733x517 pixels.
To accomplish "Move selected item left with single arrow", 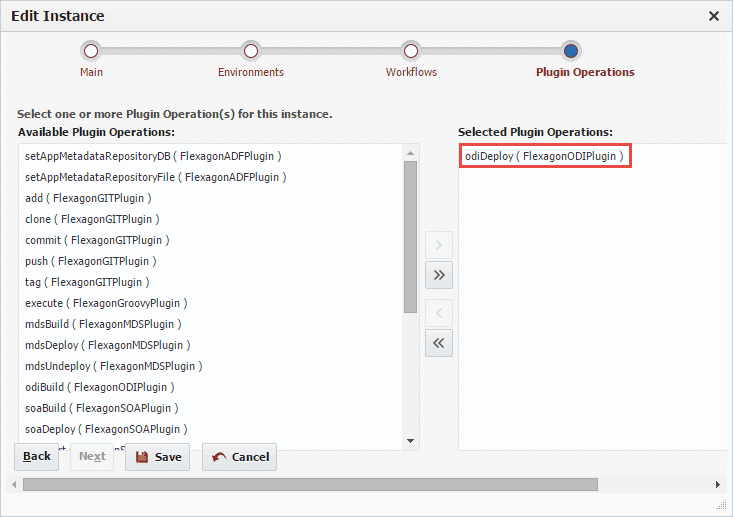I will coord(438,313).
